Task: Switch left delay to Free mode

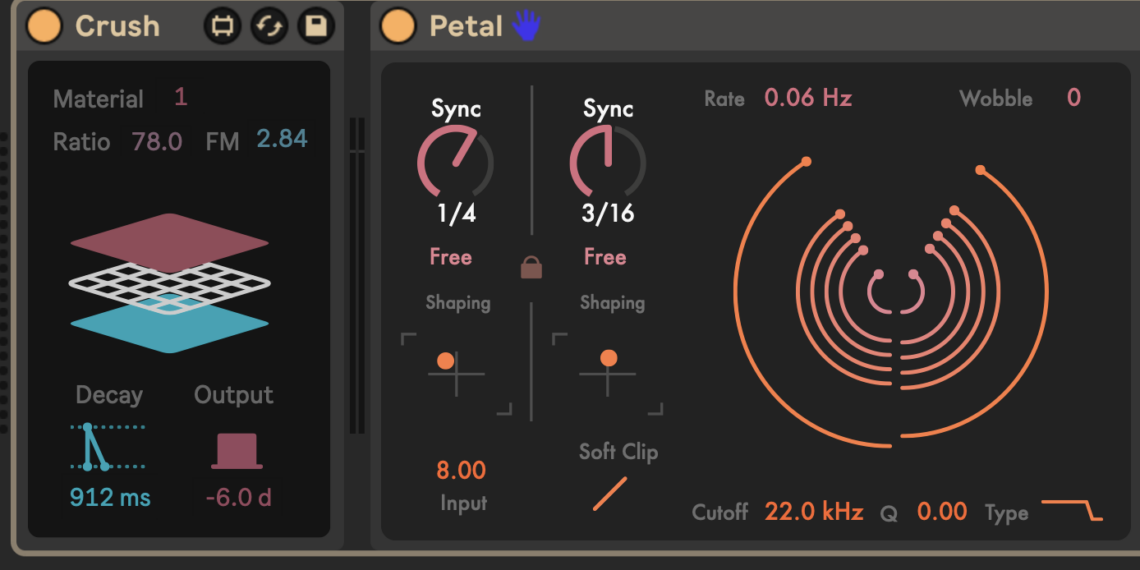Action: (450, 257)
